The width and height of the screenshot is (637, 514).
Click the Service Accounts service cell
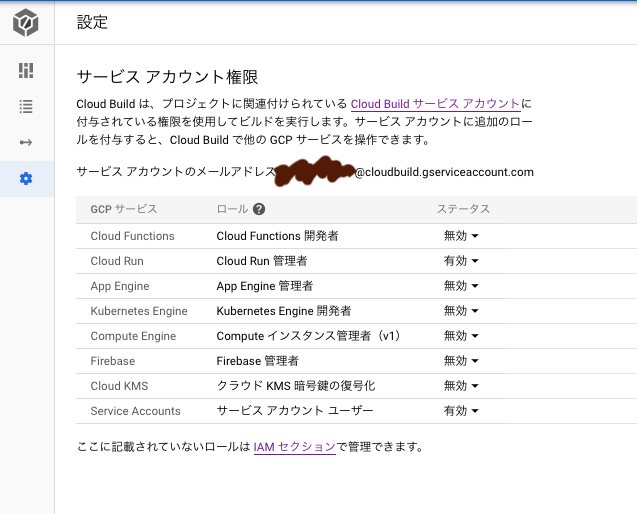point(135,411)
